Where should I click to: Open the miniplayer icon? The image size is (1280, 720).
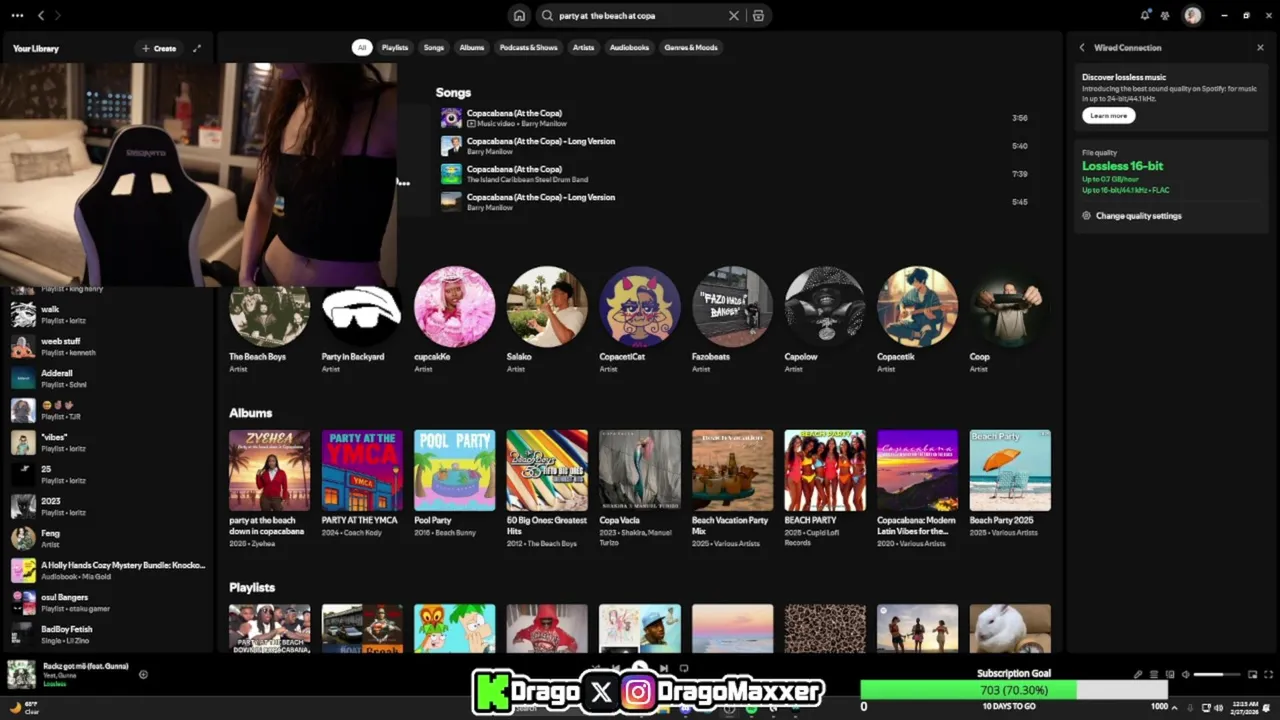pos(1252,674)
